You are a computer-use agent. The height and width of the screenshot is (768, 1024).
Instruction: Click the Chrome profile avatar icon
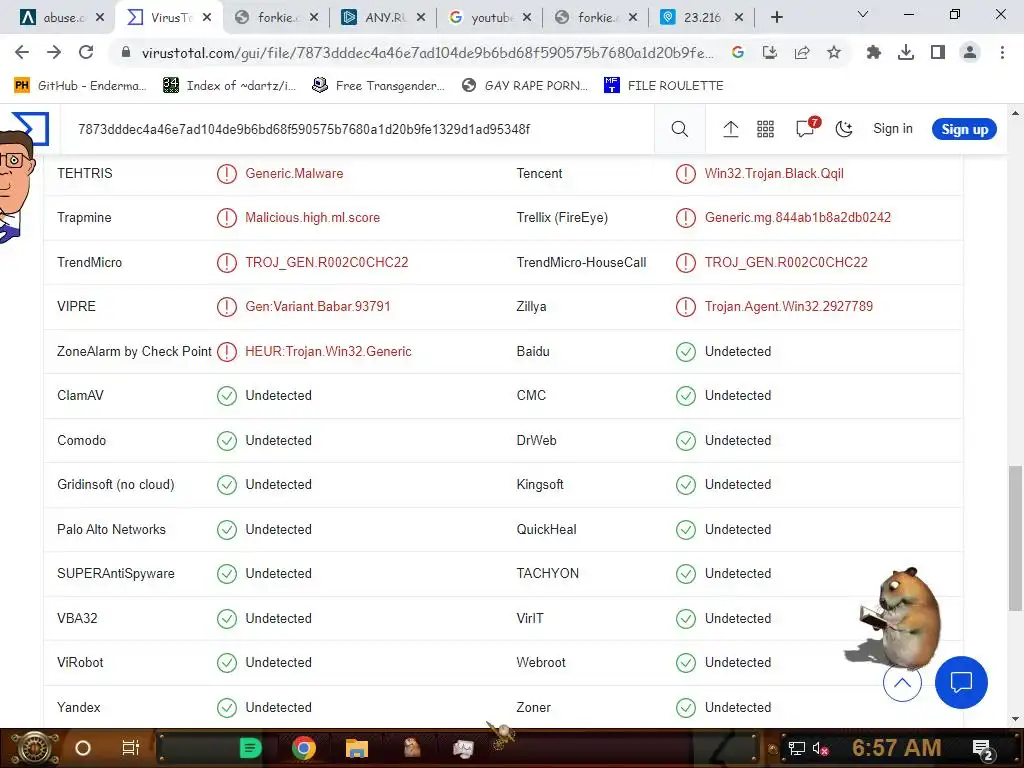[x=970, y=52]
